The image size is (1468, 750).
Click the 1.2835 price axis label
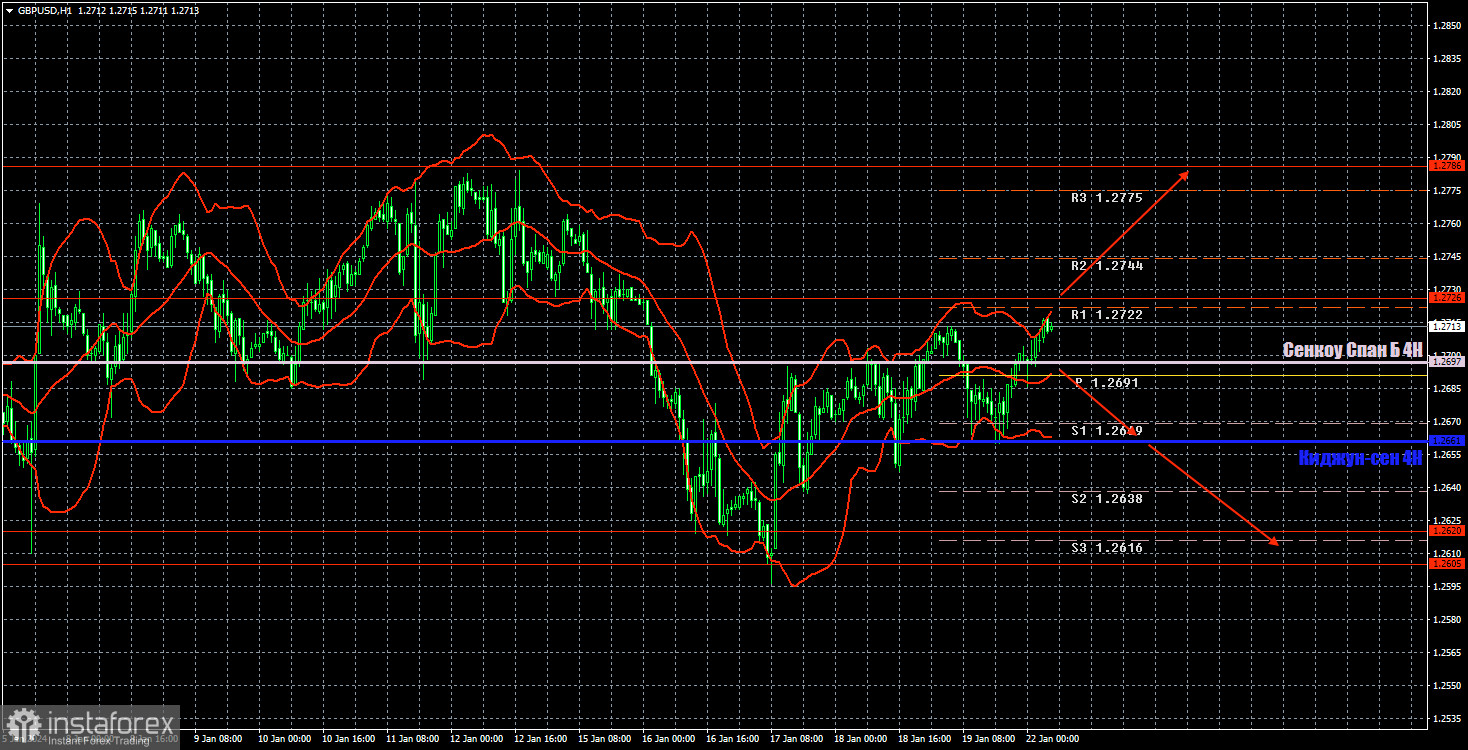(x=1447, y=58)
